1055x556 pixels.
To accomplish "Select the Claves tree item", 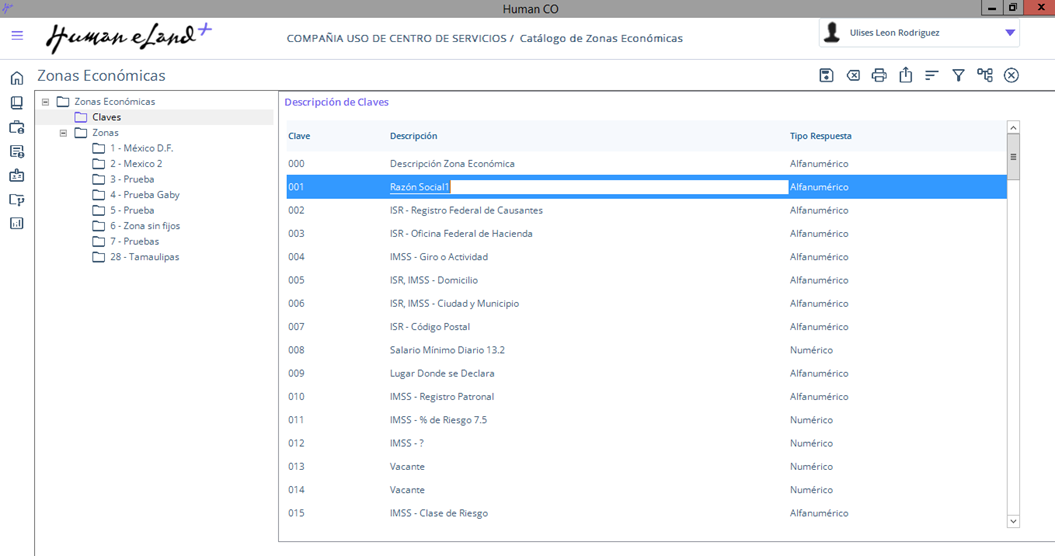I will (106, 117).
